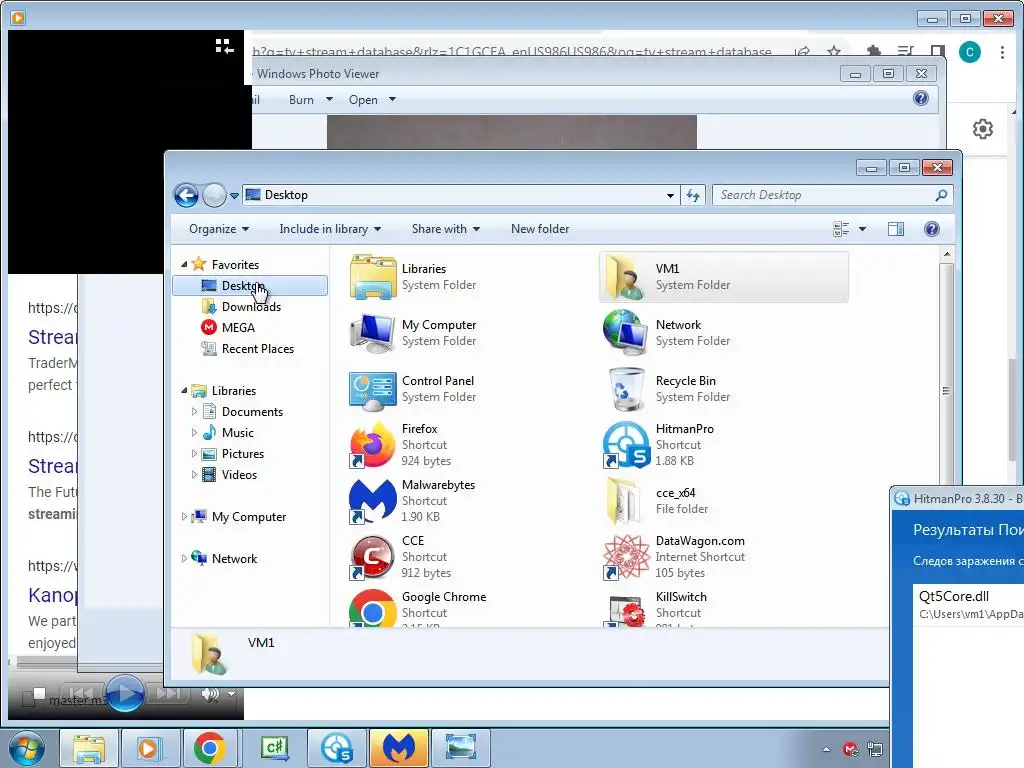Screen dimensions: 1024x768
Task: Switch to Chrome in the taskbar
Action: [210, 748]
